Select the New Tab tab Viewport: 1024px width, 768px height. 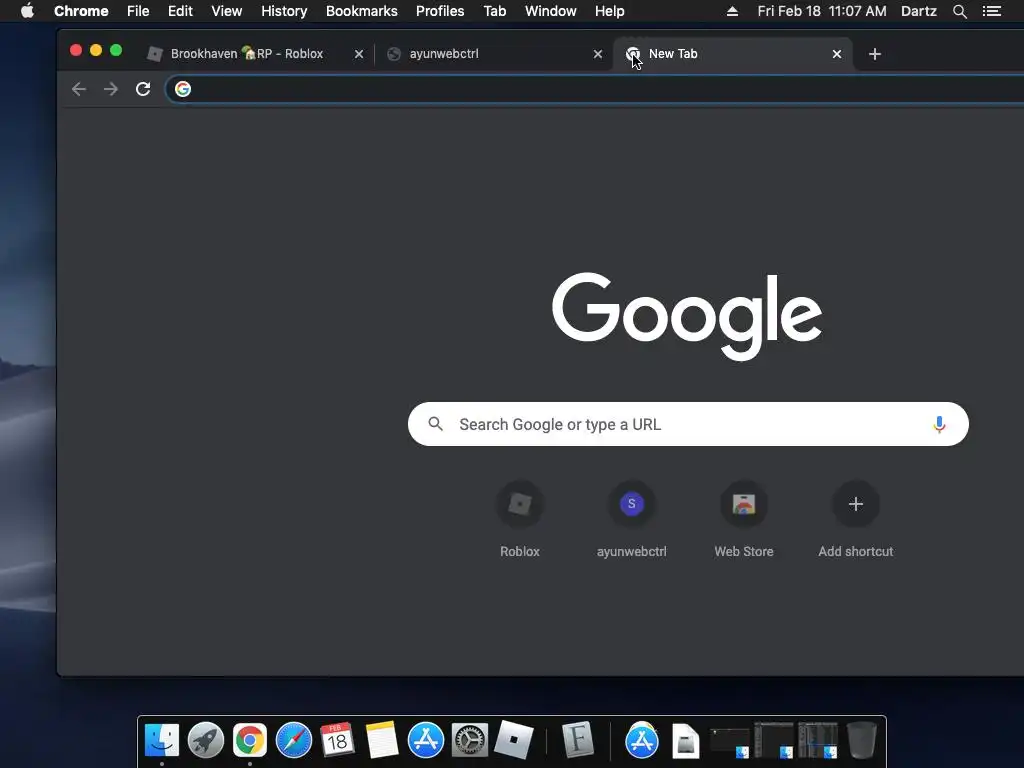point(732,54)
